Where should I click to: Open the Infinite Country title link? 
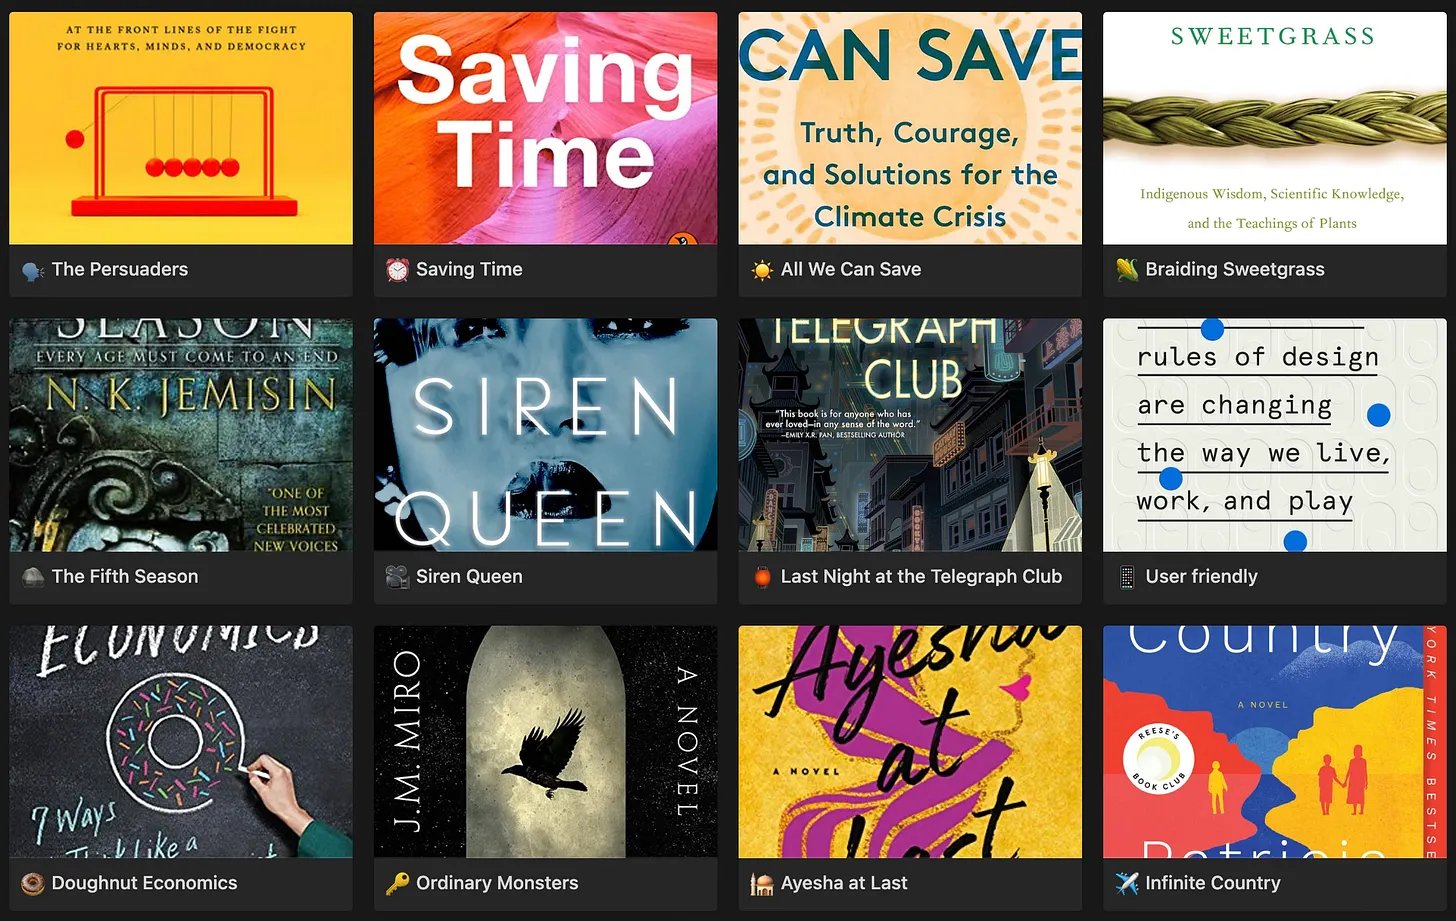[x=1212, y=884]
